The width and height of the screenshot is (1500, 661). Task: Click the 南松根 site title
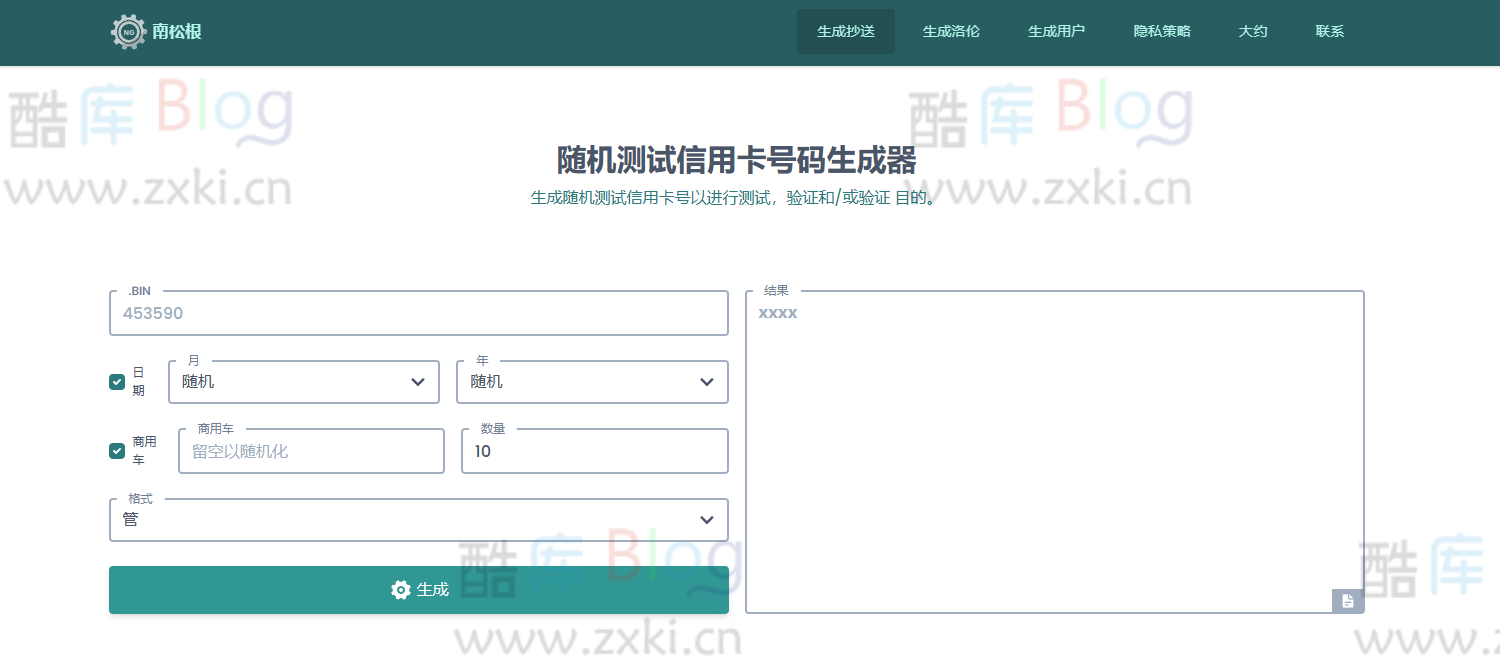click(178, 31)
